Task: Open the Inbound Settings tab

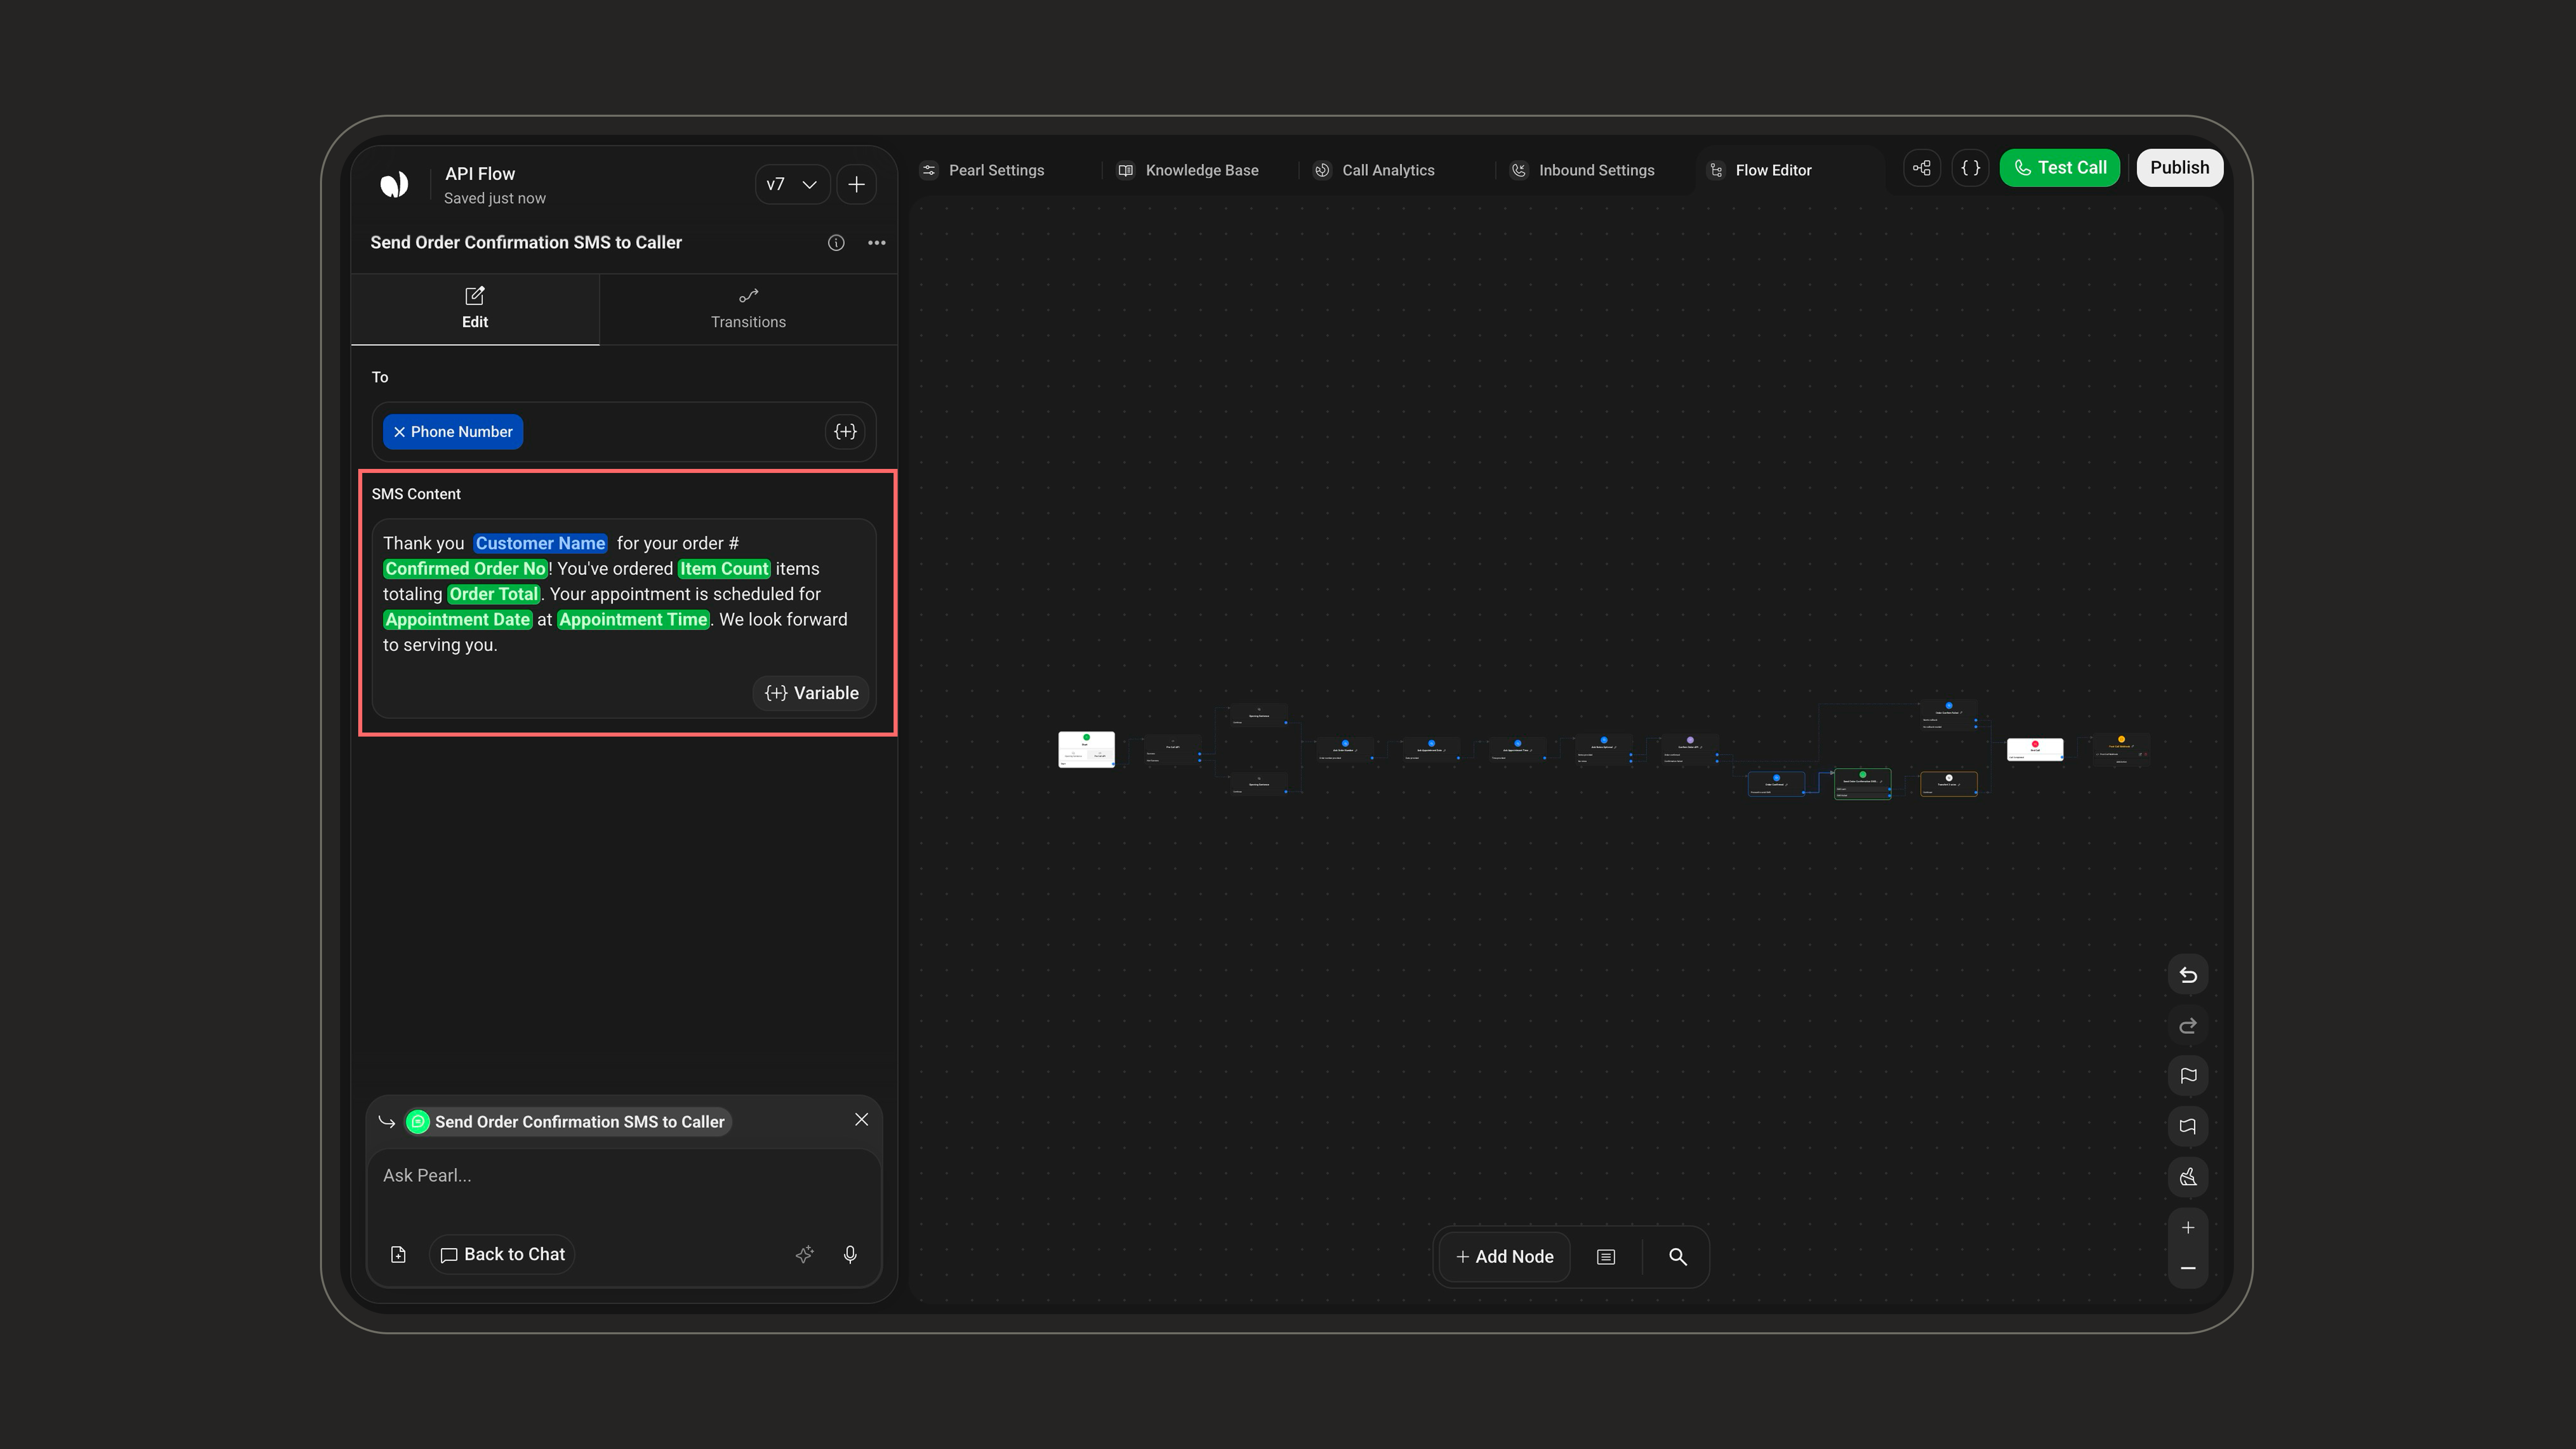Action: (1583, 170)
